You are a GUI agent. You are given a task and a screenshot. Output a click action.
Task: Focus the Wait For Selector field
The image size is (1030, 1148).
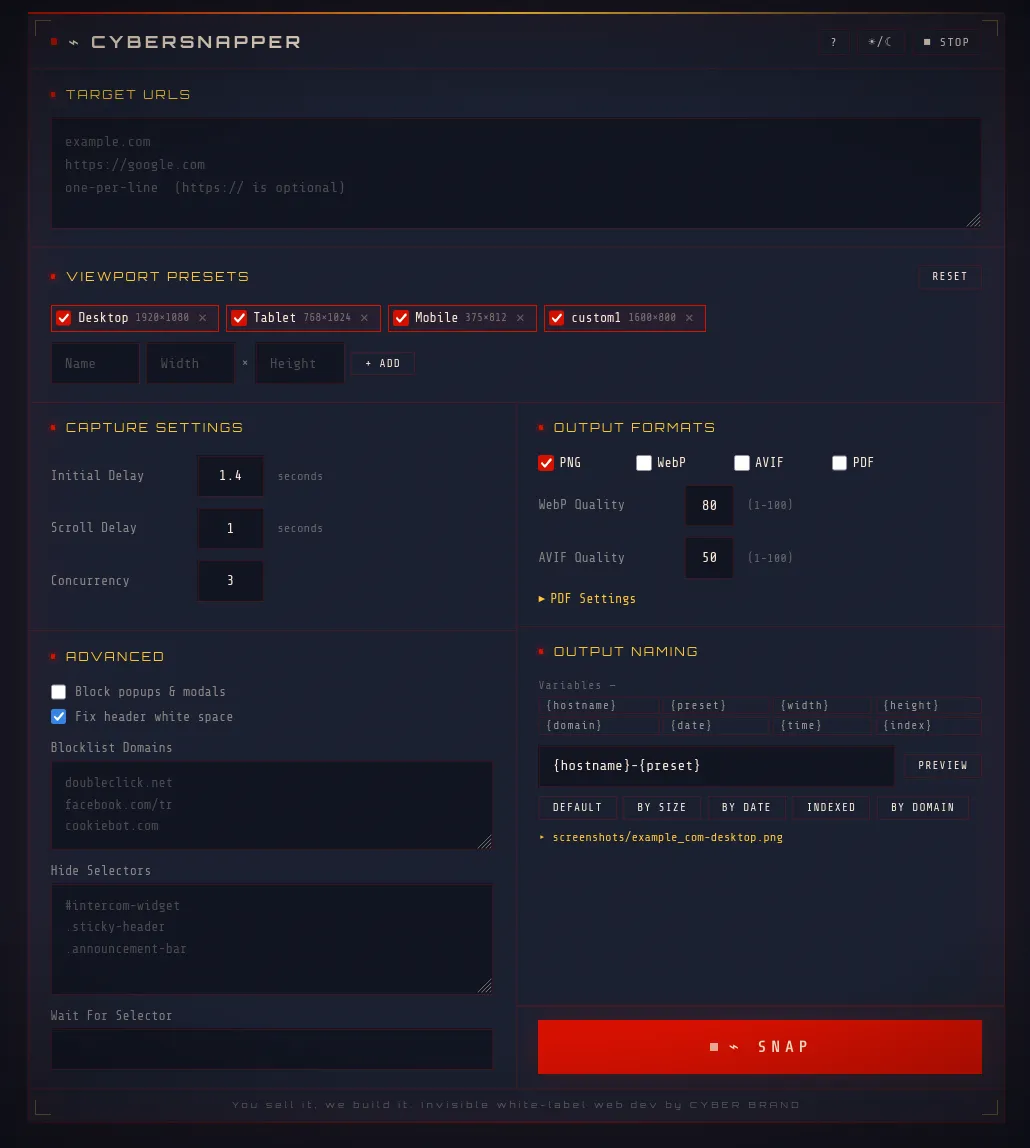click(272, 1049)
